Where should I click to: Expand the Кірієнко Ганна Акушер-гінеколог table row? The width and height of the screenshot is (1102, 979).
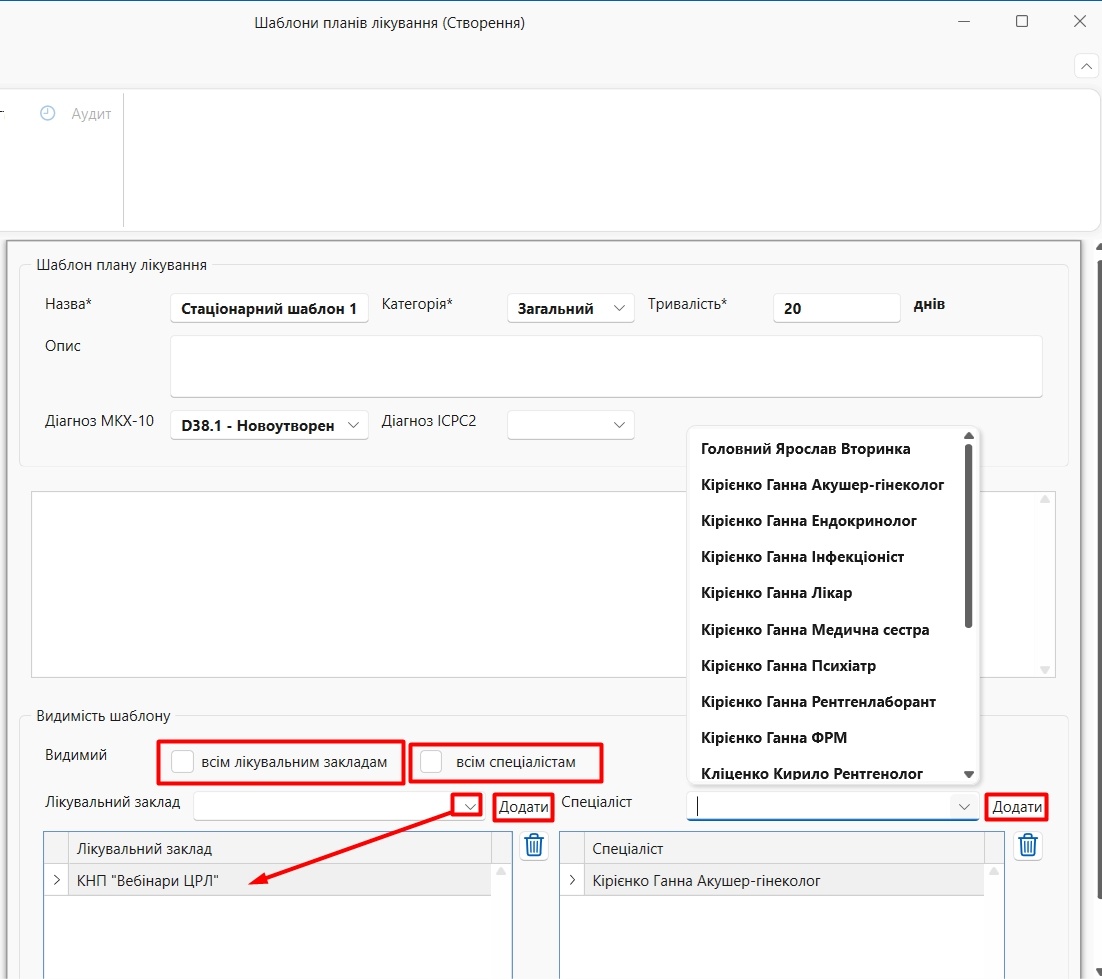(x=572, y=880)
